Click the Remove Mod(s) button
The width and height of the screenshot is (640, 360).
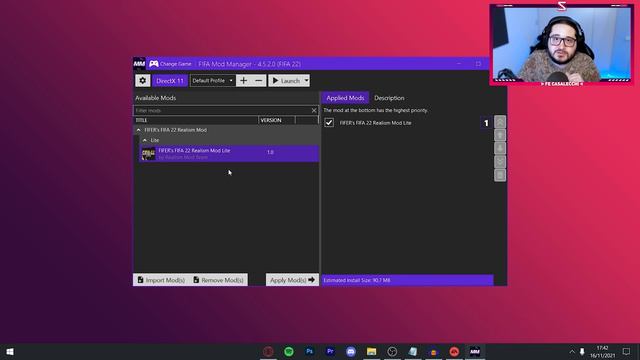tap(218, 280)
